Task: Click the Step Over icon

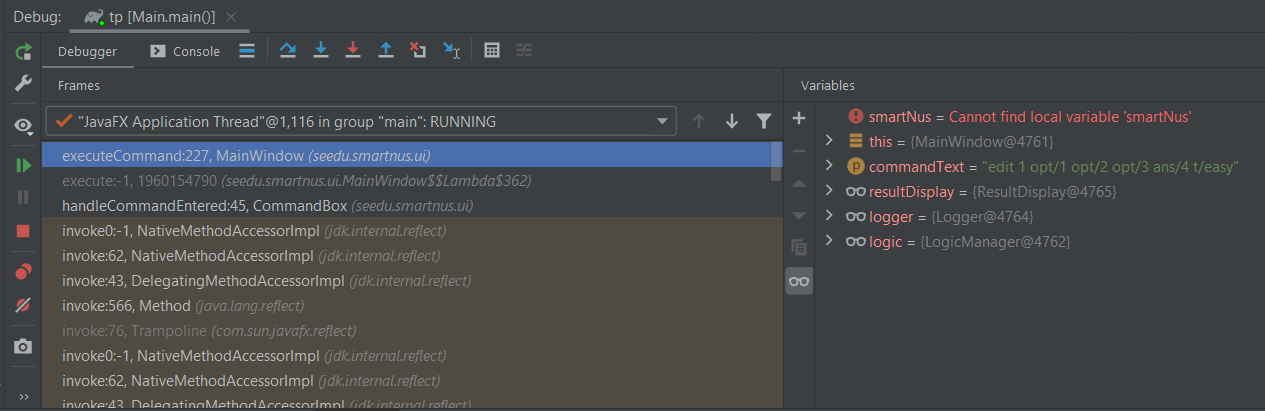Action: pos(288,51)
